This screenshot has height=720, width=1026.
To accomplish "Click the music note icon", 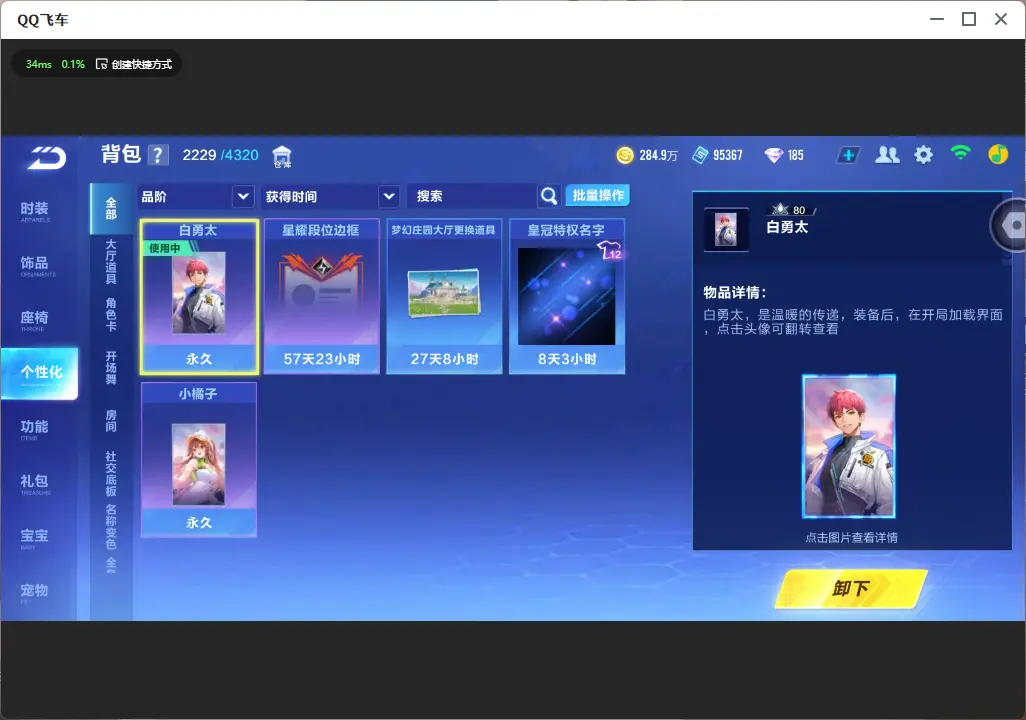I will (x=998, y=154).
